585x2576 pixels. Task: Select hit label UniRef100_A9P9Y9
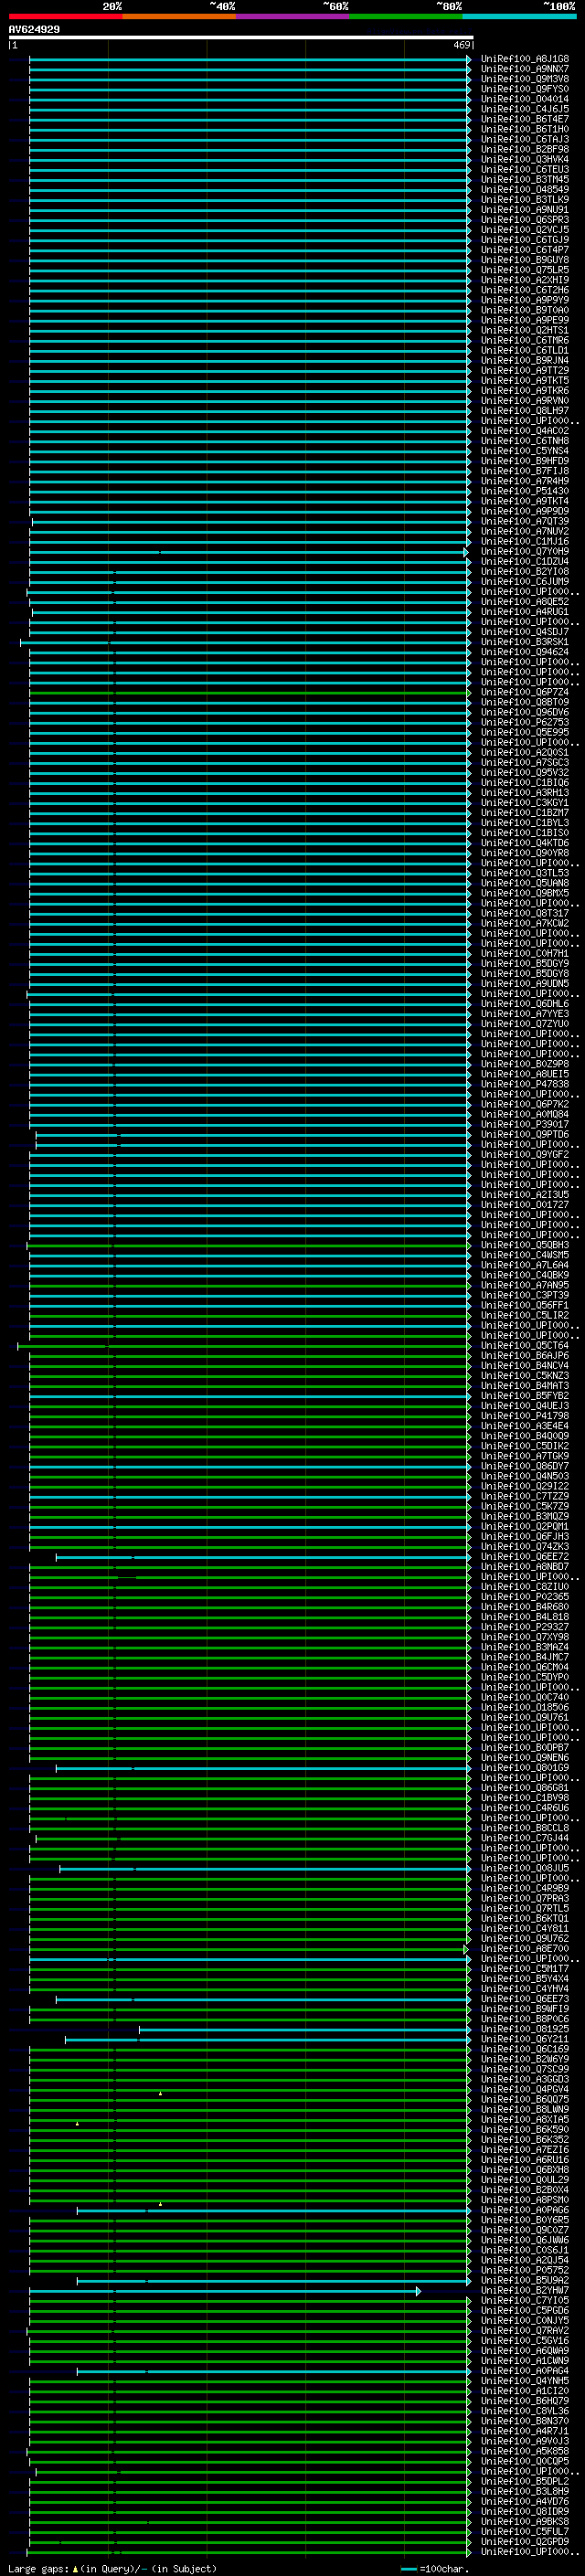coord(524,300)
